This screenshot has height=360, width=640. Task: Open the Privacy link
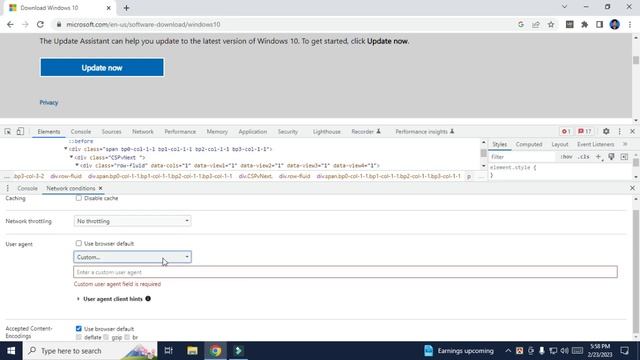click(x=49, y=102)
